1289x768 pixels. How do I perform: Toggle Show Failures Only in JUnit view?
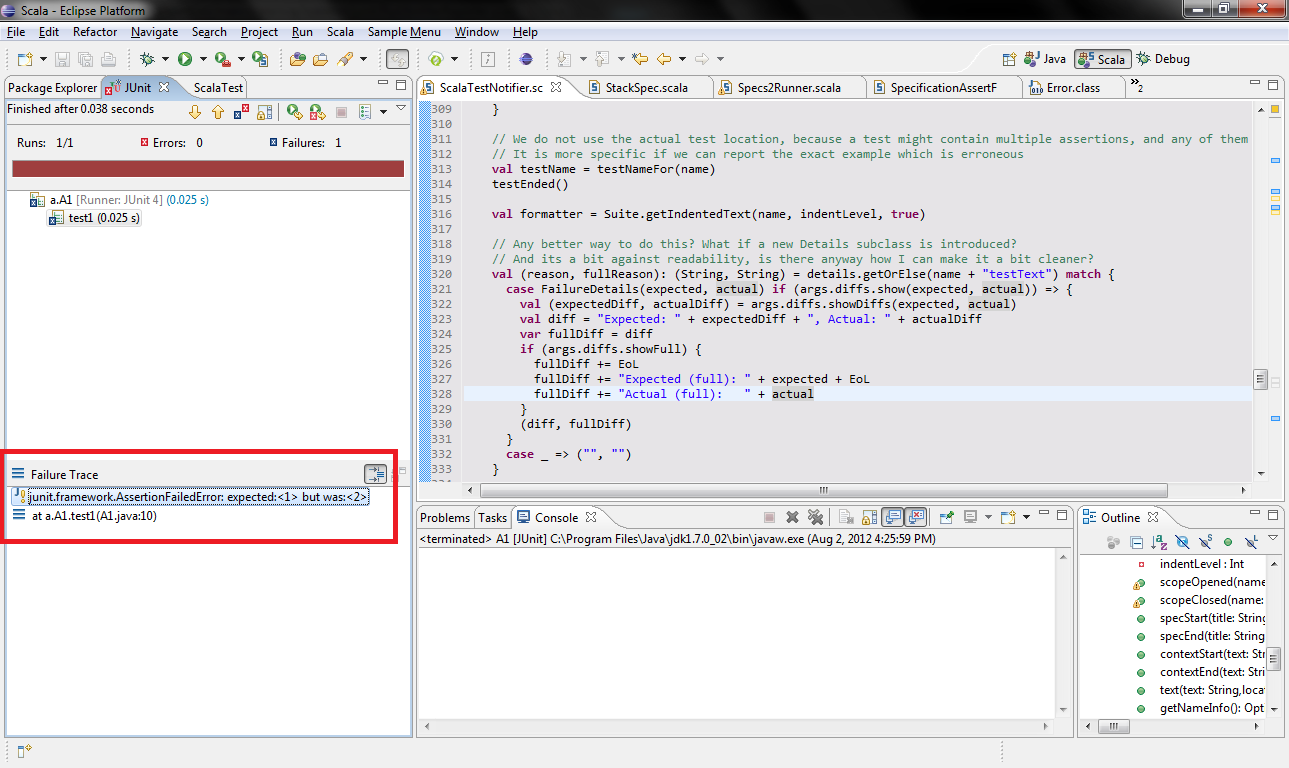coord(242,112)
